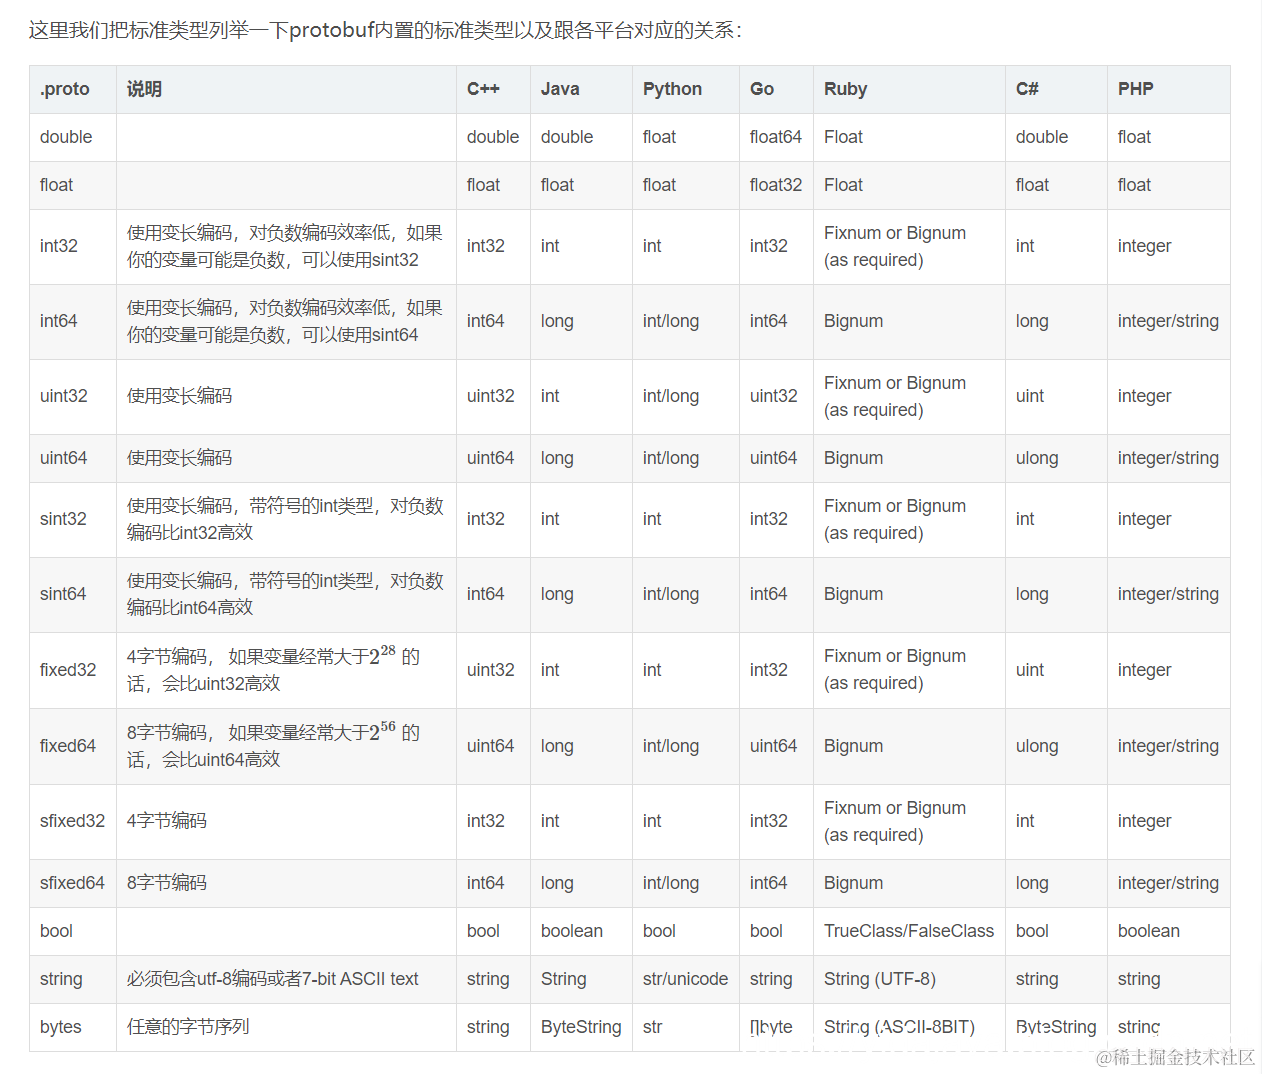Select 'fixed64' in the .proto column
Viewport: 1262px width, 1074px height.
68,746
